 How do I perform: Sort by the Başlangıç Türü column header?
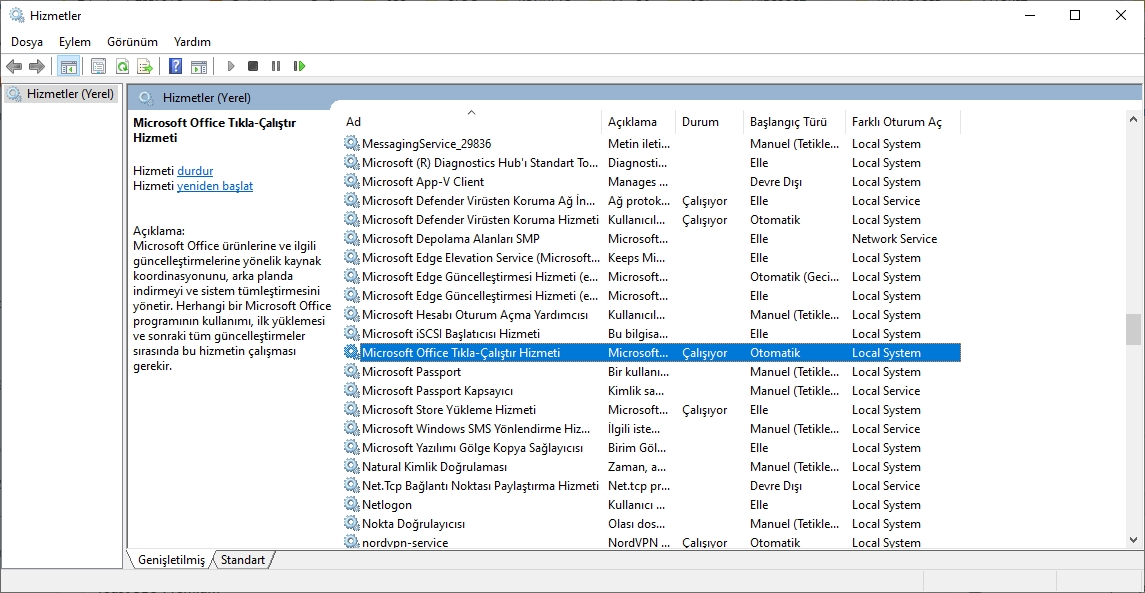click(794, 122)
